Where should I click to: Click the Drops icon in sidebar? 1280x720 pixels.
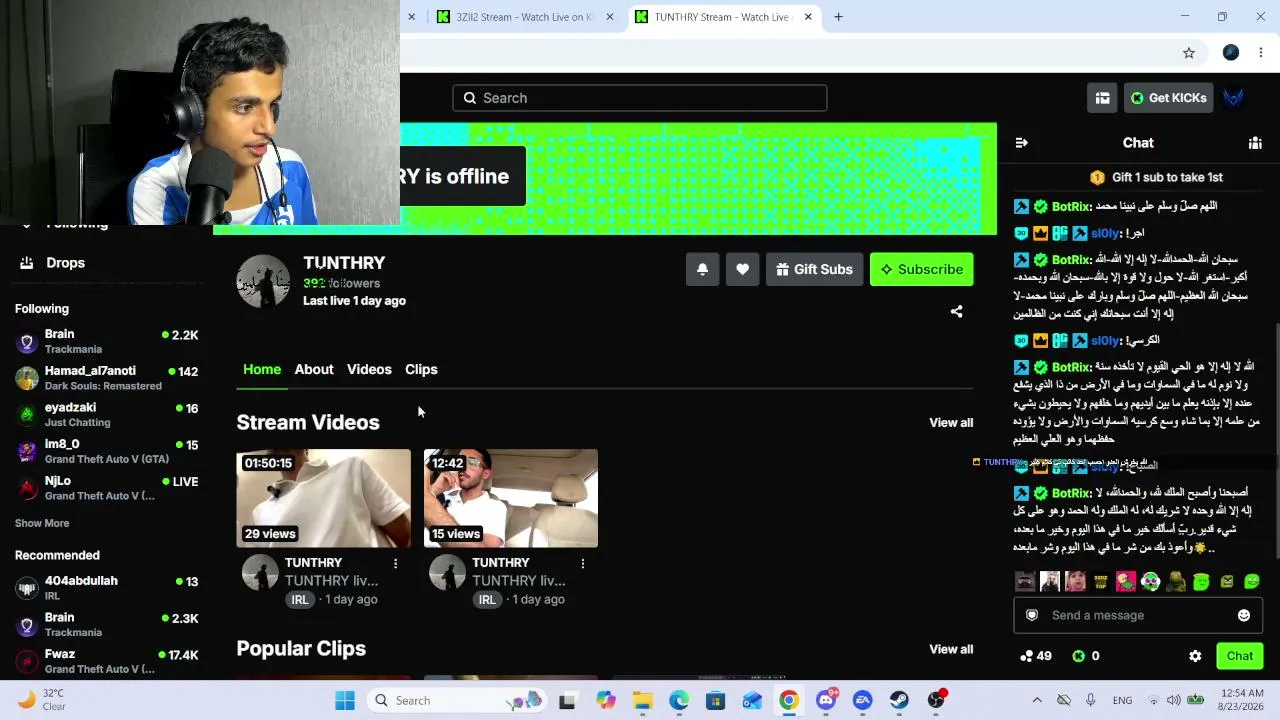26,263
